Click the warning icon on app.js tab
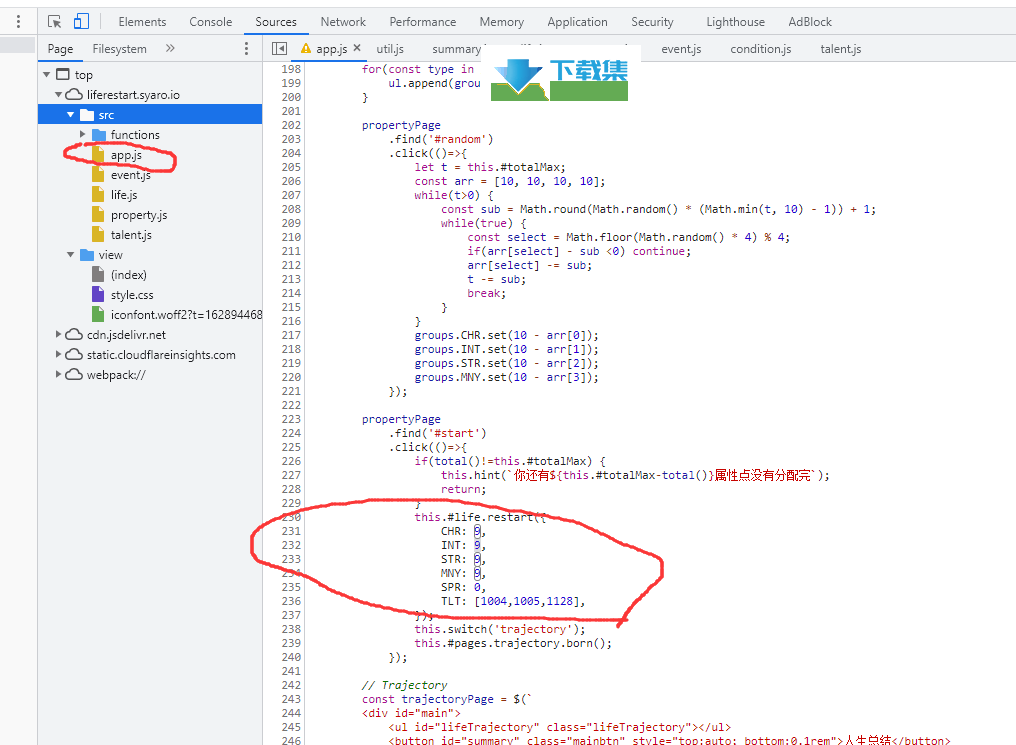Screen dimensions: 1016x745 coord(306,49)
